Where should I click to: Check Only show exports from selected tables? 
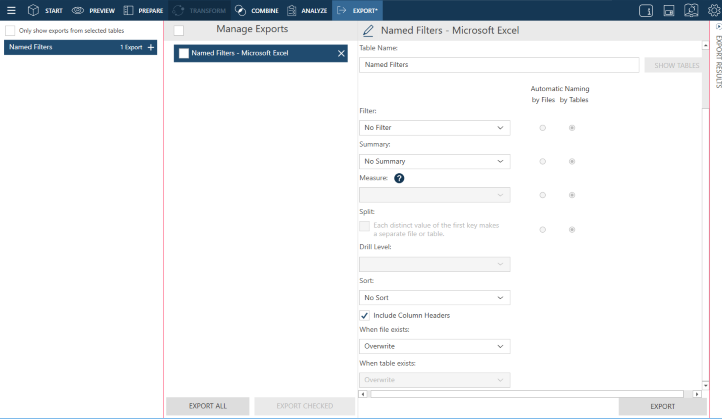click(x=10, y=31)
